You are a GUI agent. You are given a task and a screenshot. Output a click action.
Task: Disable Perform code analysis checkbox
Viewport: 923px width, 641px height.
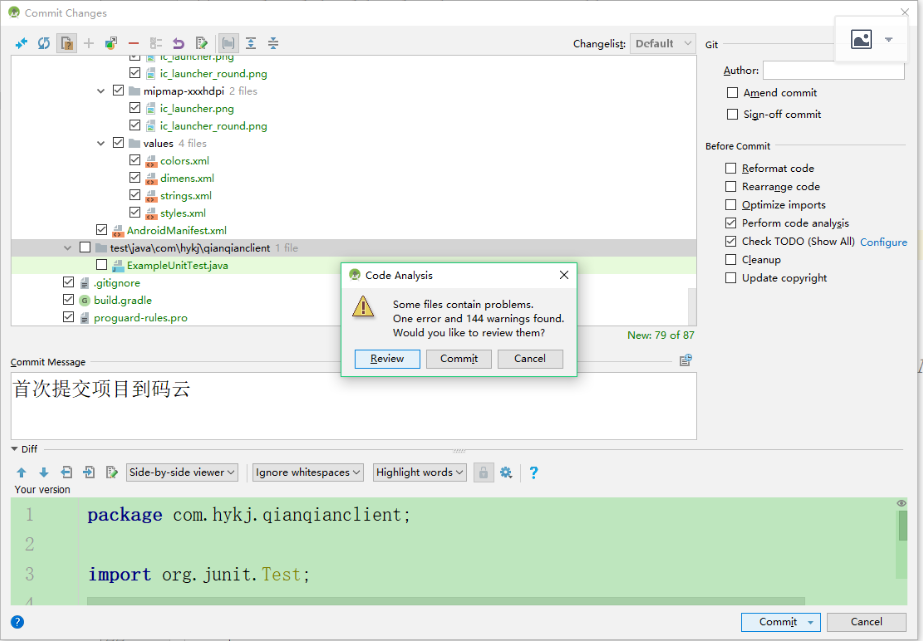(x=731, y=223)
